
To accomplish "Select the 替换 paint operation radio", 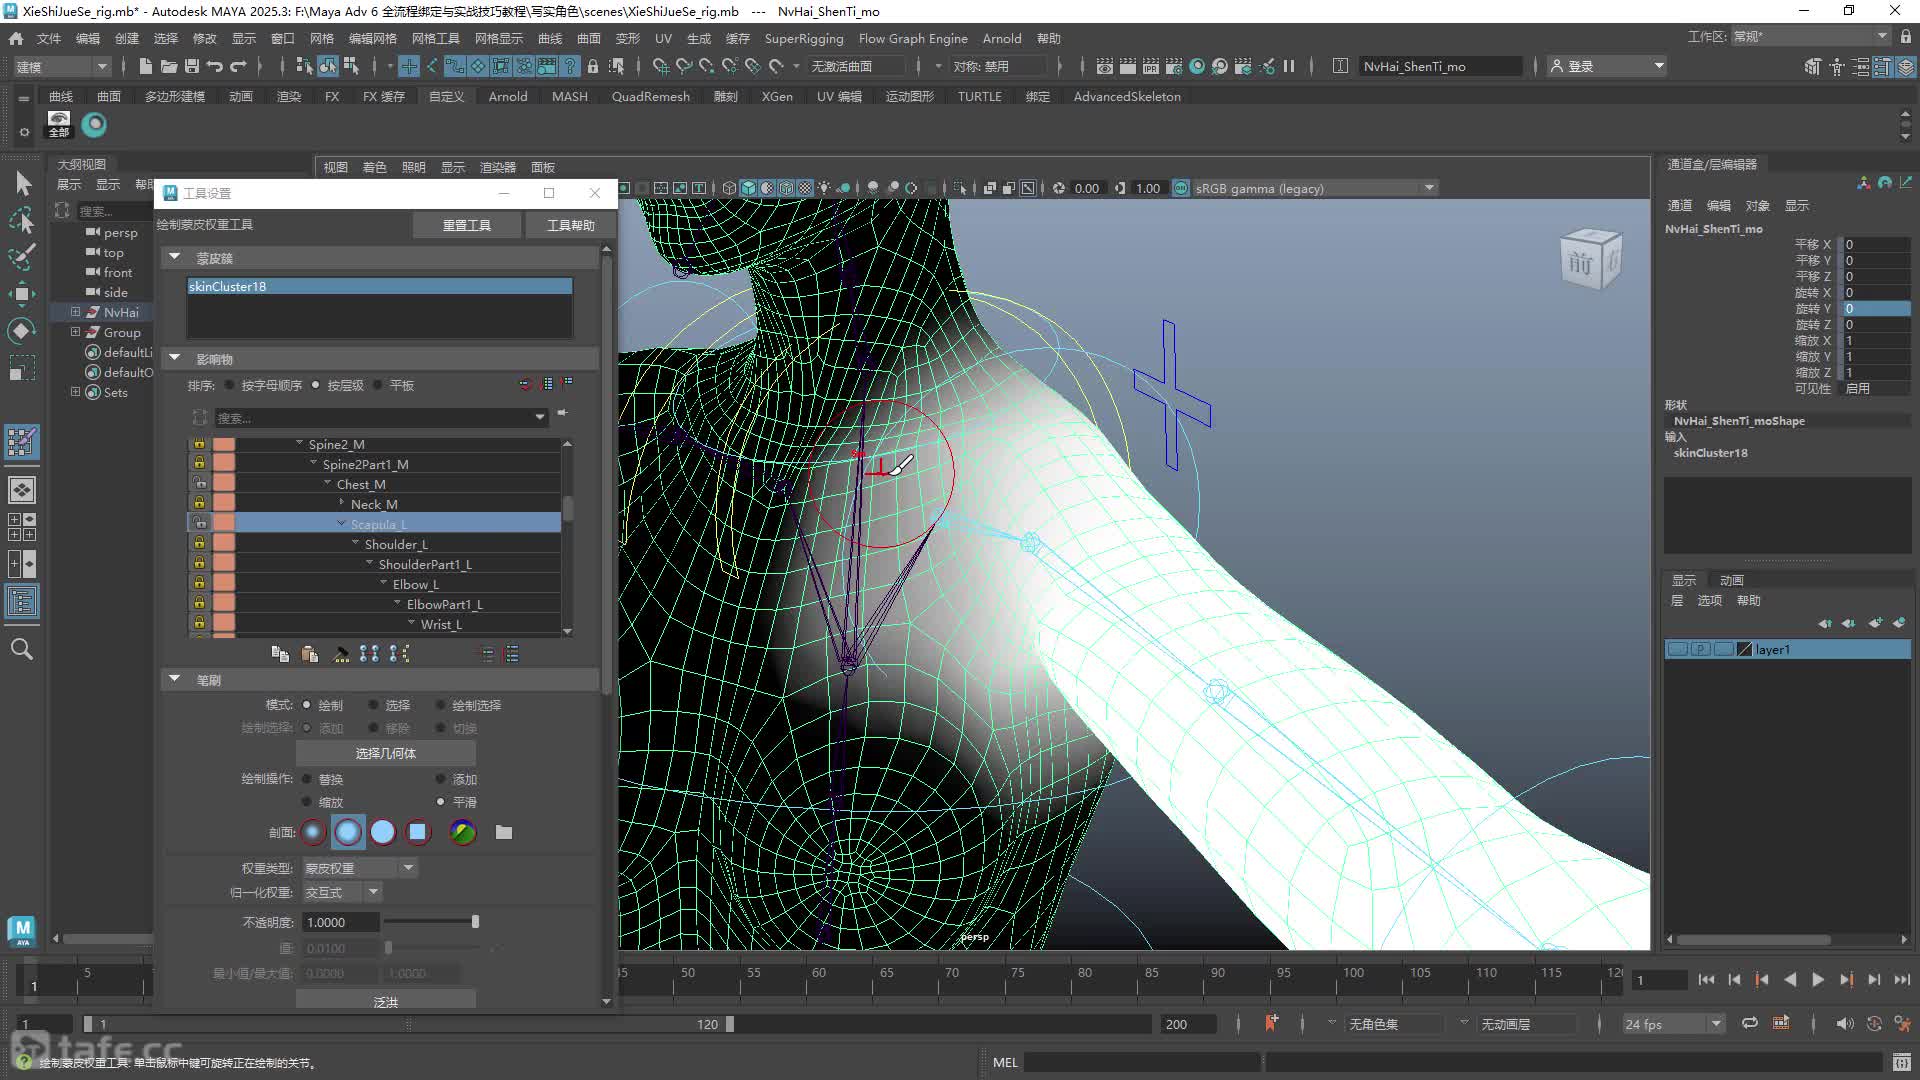I will pos(308,779).
